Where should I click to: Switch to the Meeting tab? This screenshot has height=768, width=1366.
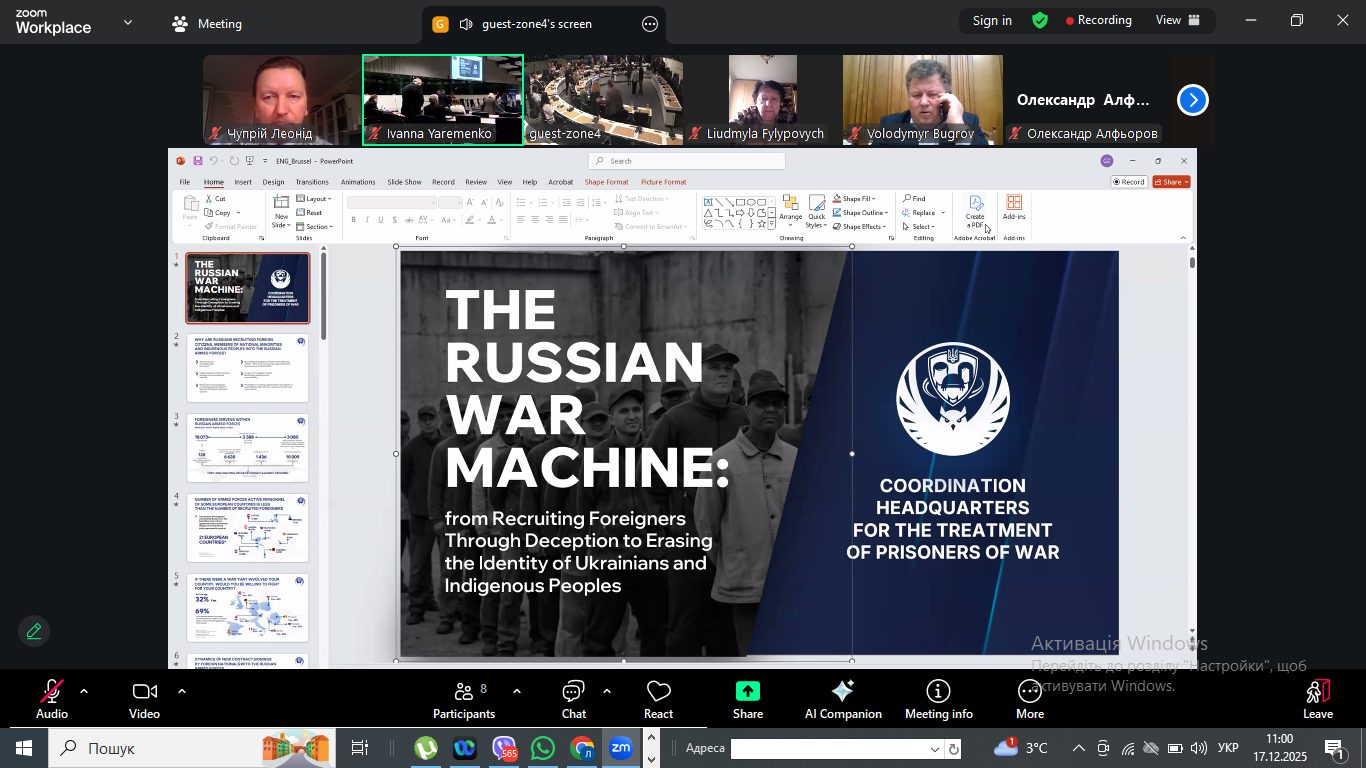[207, 24]
